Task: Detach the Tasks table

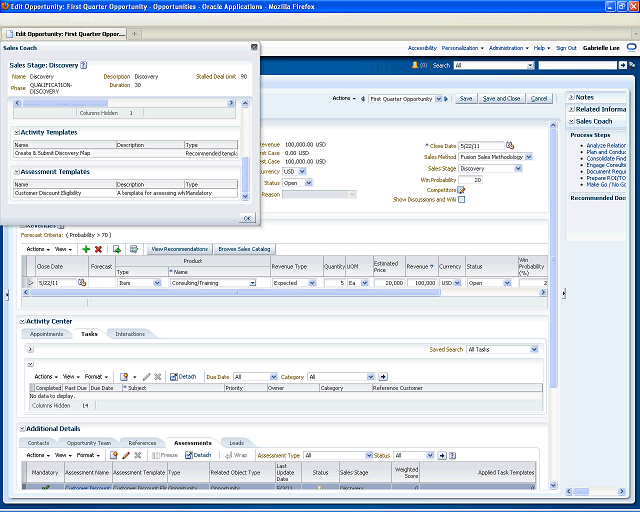Action: (x=183, y=377)
